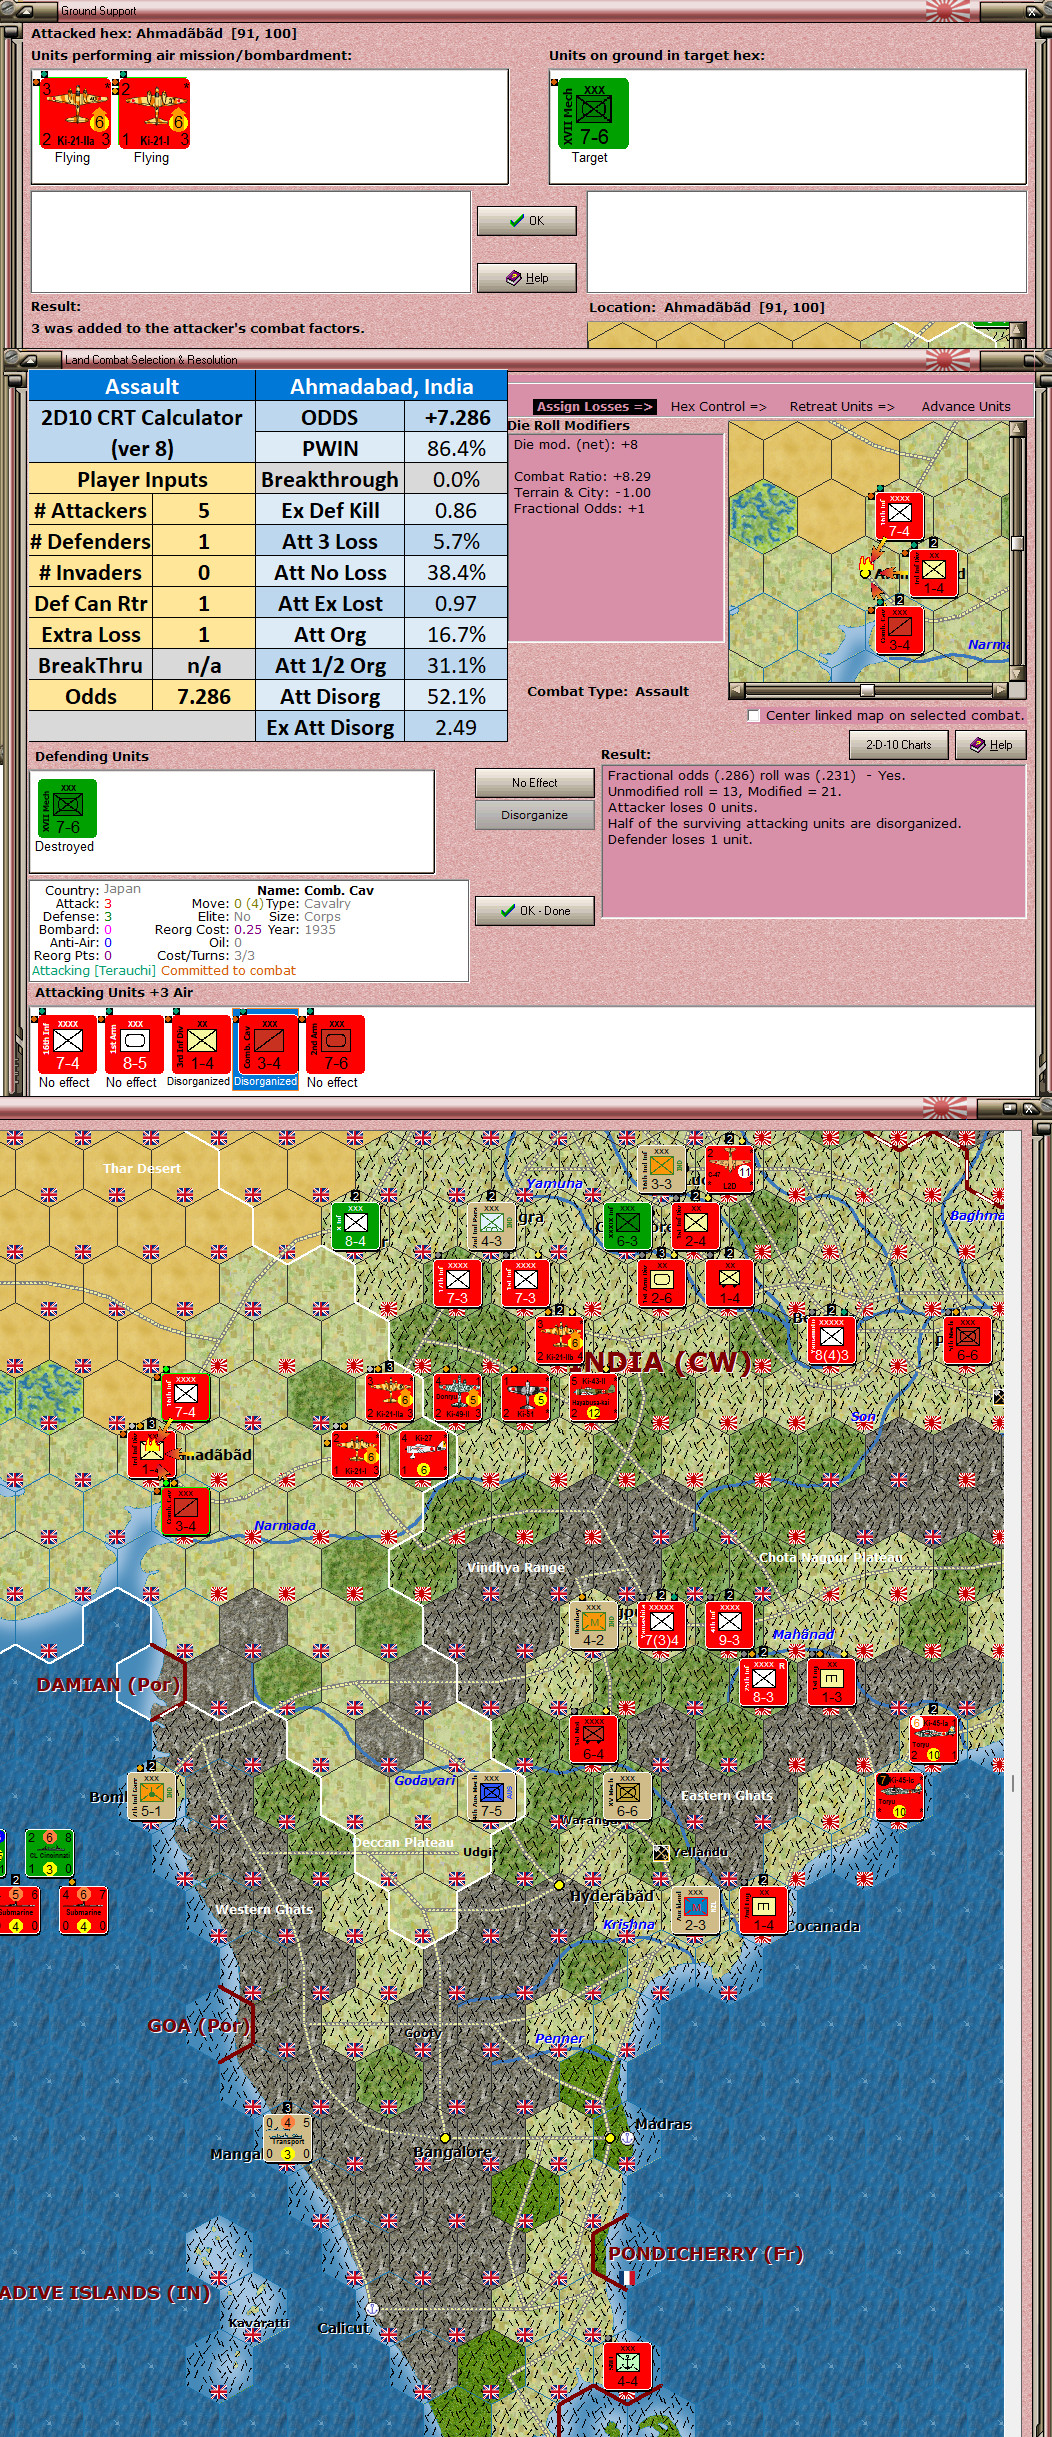Click the tan 2-3 unit near Krishna river

point(695,1910)
